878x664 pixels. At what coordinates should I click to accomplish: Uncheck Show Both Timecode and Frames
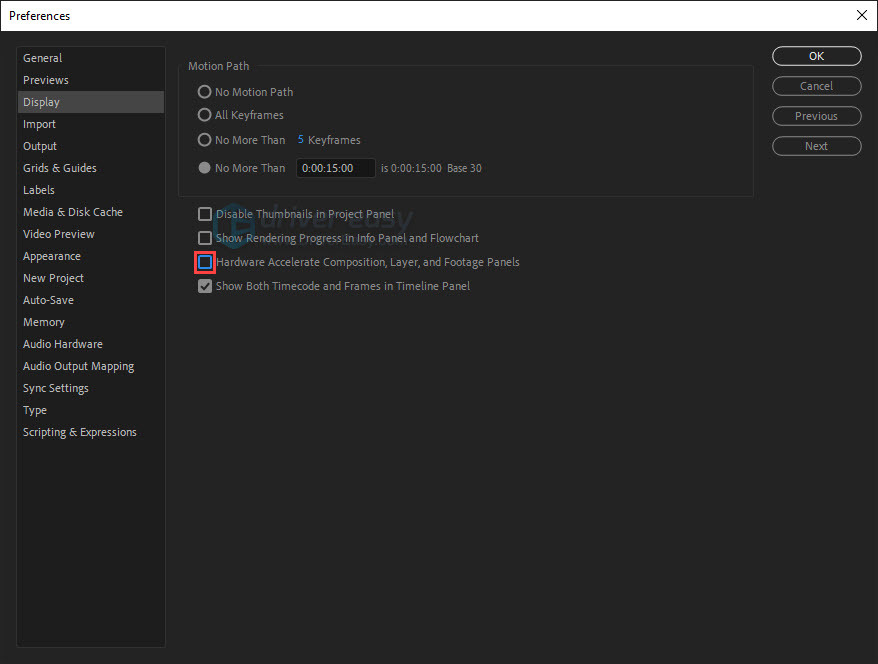pos(205,286)
